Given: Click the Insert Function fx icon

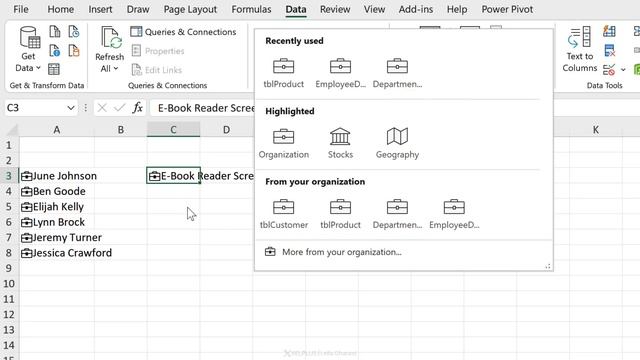Looking at the screenshot, I should 138,108.
